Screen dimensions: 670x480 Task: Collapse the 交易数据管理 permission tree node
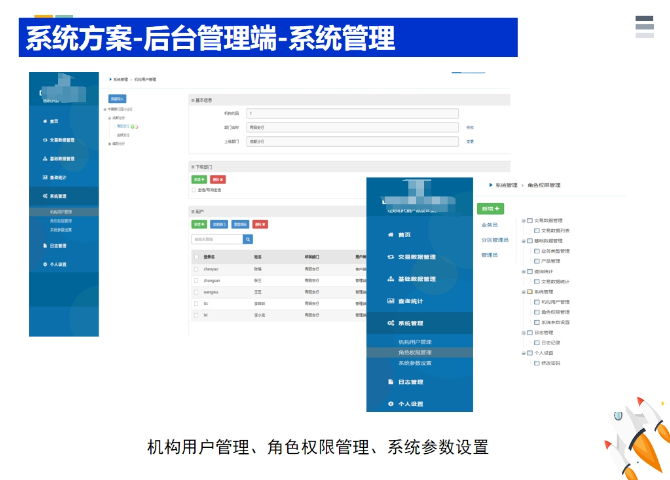523,221
